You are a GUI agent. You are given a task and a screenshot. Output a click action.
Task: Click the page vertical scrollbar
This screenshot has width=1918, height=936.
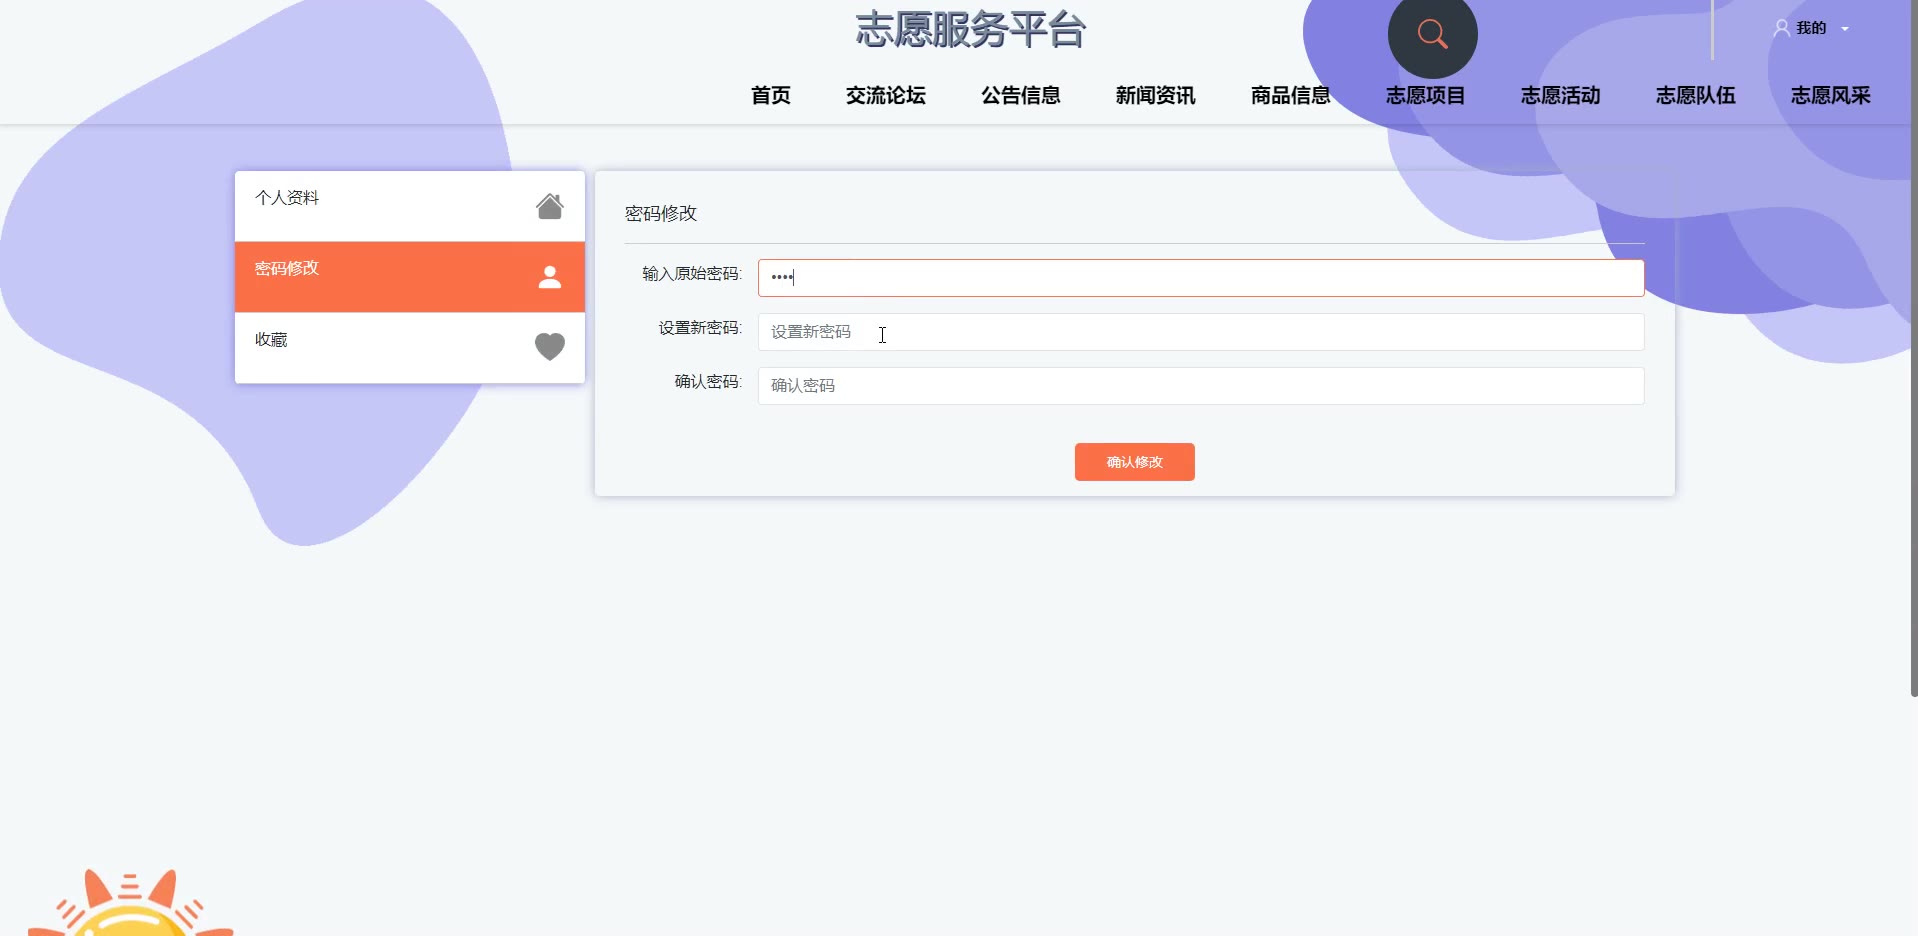click(x=1914, y=348)
